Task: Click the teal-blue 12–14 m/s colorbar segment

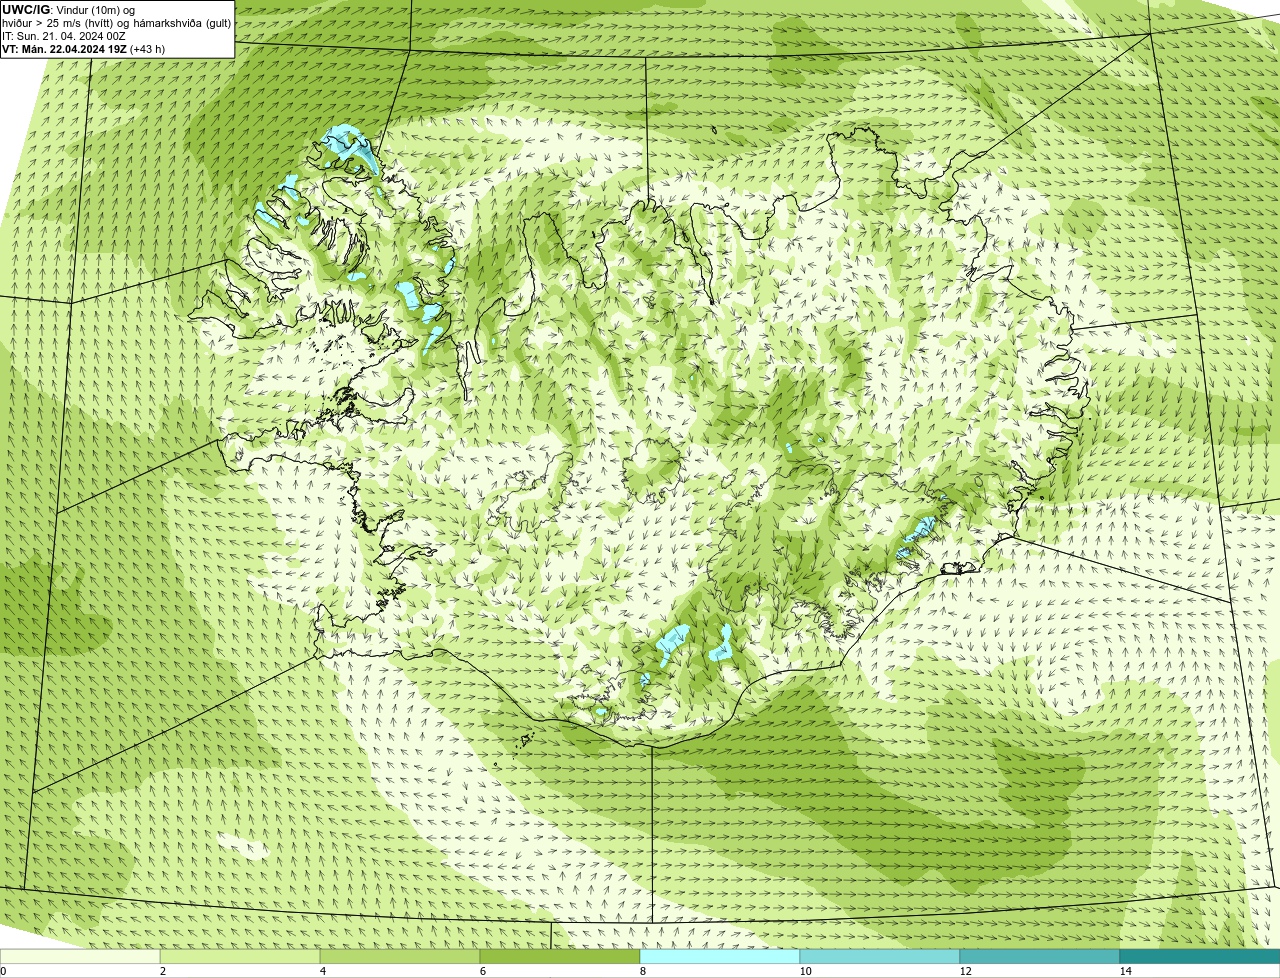Action: (1040, 956)
